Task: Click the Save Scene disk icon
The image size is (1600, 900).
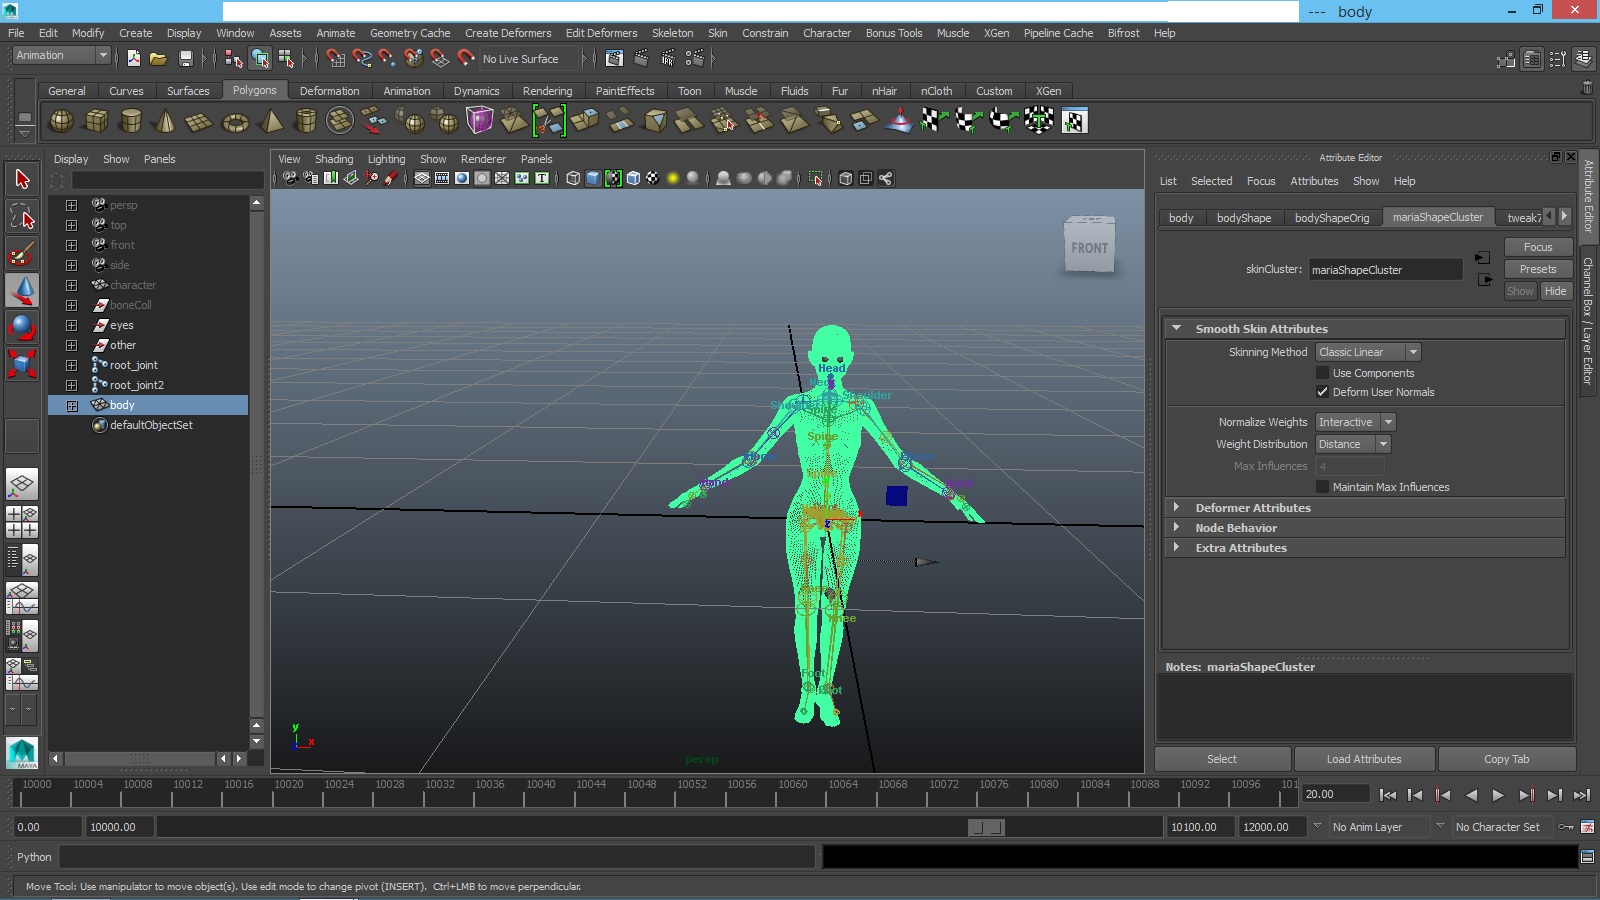Action: pyautogui.click(x=185, y=58)
